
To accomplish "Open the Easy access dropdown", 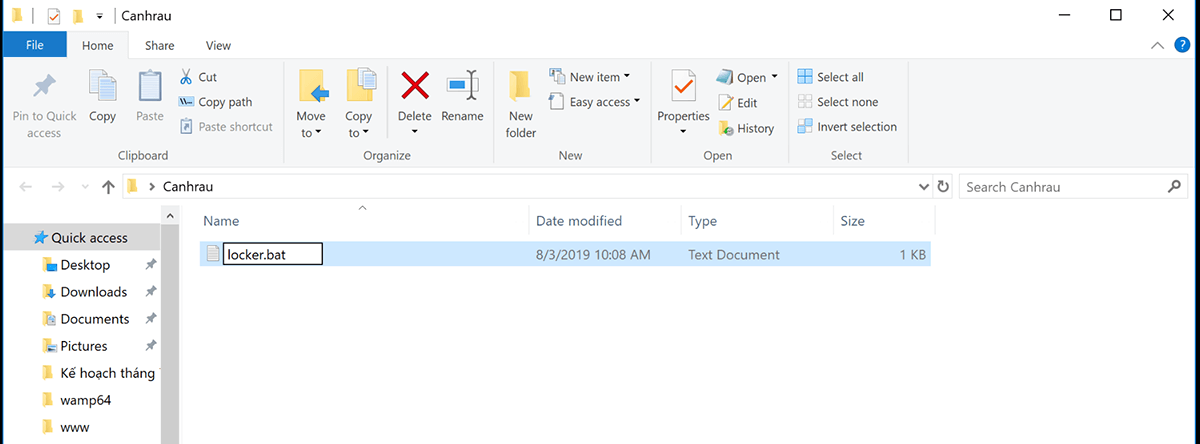I will point(595,102).
